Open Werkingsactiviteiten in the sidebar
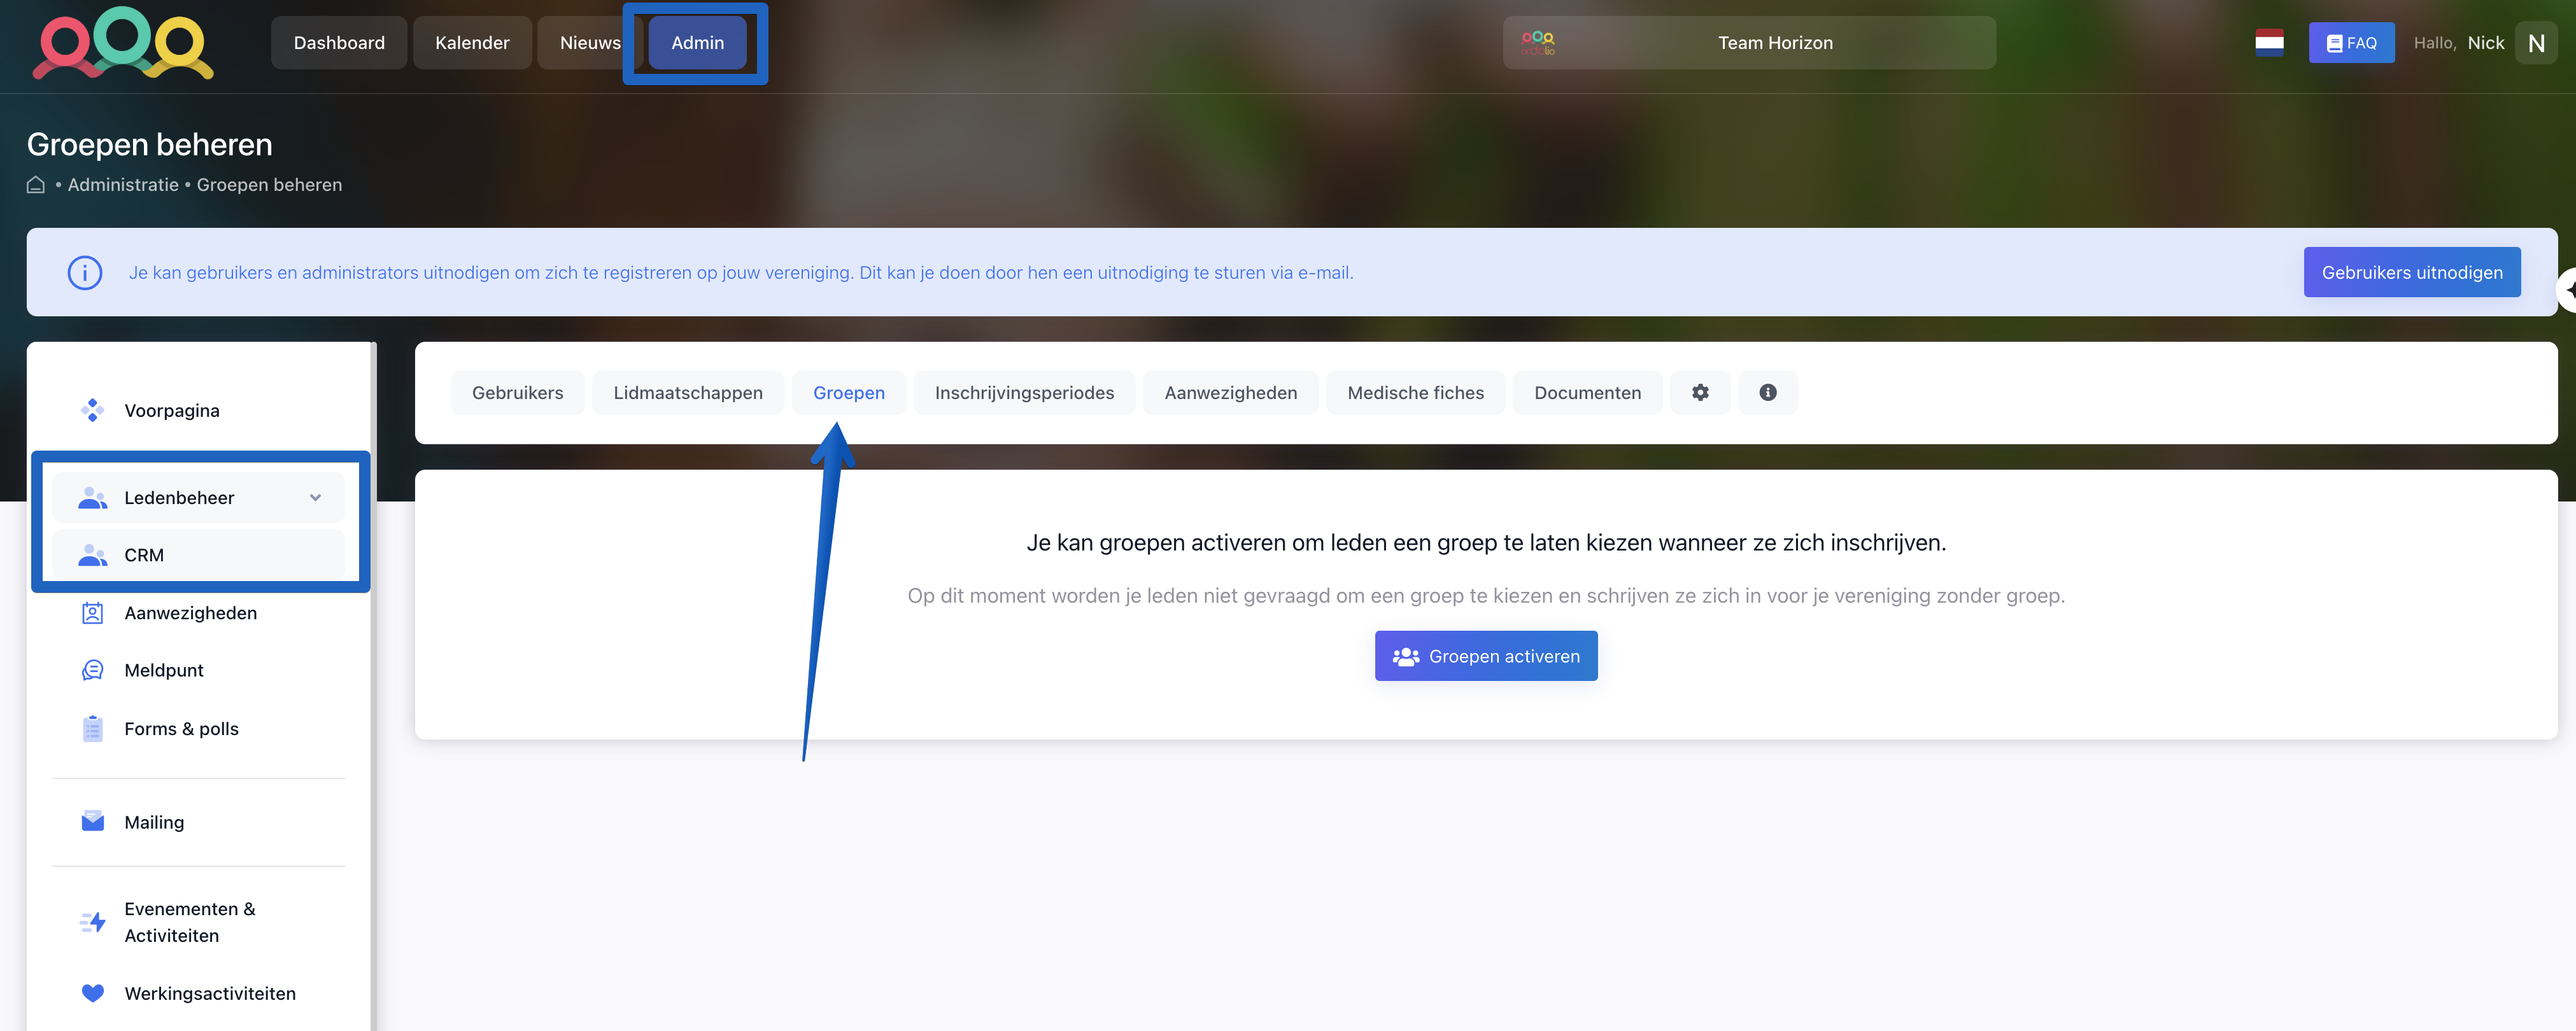The height and width of the screenshot is (1031, 2576). tap(198, 993)
